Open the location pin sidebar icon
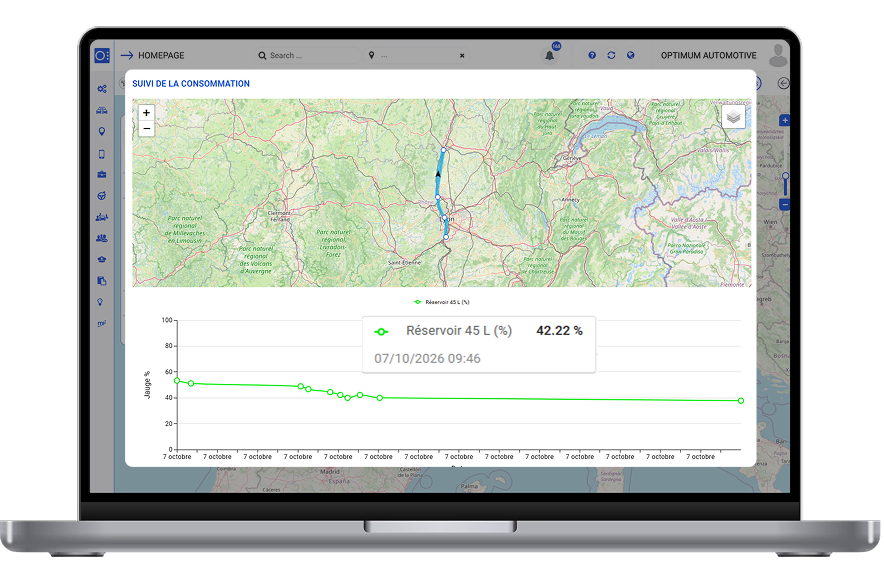Viewport: 884px width, 588px height. coord(101,131)
